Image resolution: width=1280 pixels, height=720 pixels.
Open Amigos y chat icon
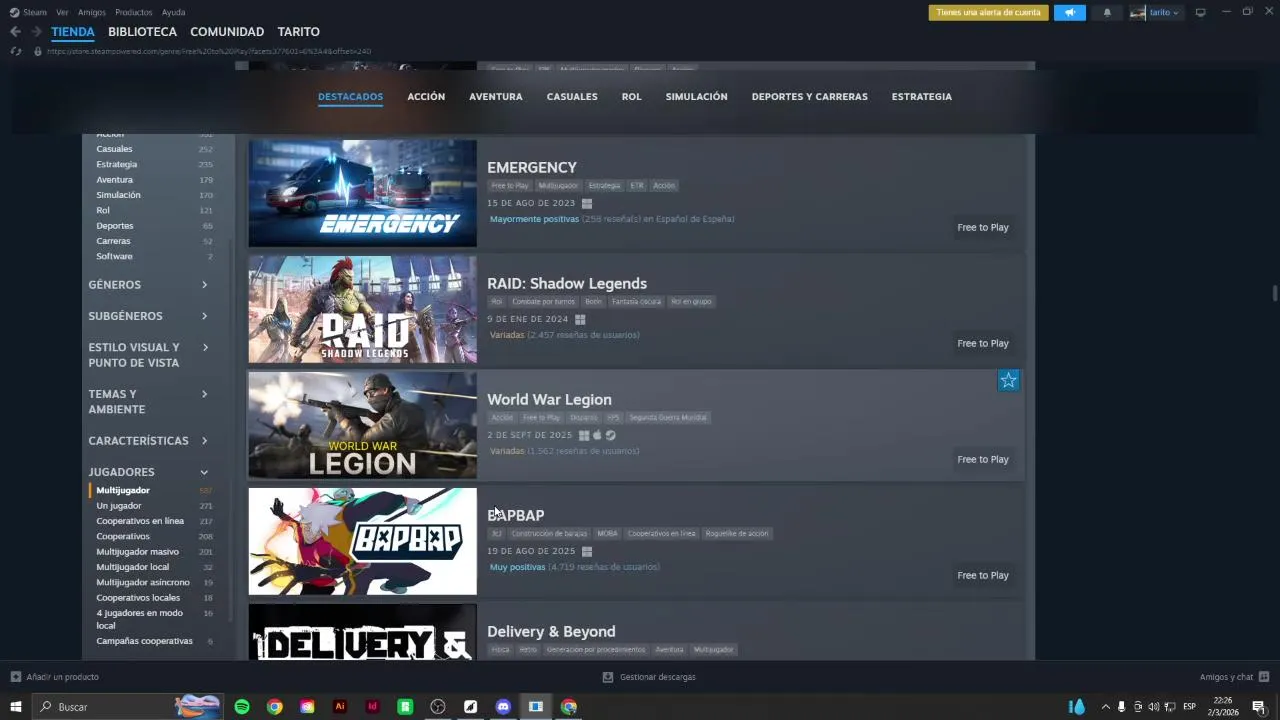[x=1264, y=677]
